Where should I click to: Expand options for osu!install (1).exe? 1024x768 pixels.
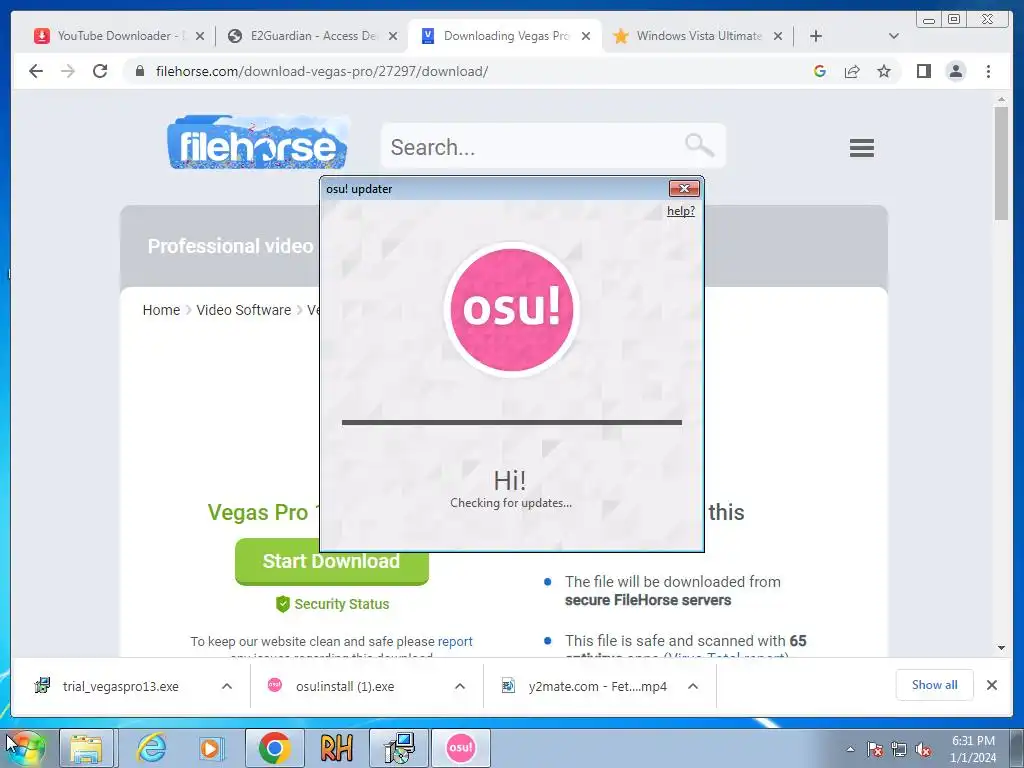click(460, 686)
